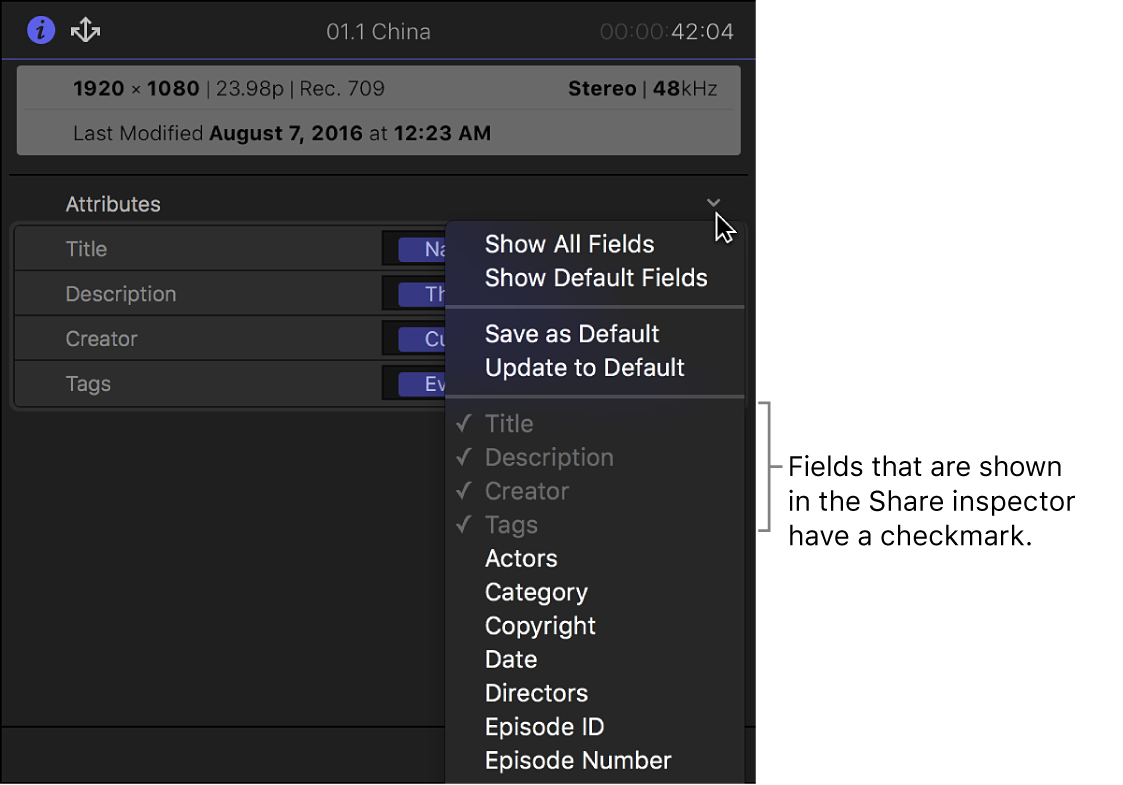Enable the Date field
The height and width of the screenshot is (785, 1123).
(511, 659)
